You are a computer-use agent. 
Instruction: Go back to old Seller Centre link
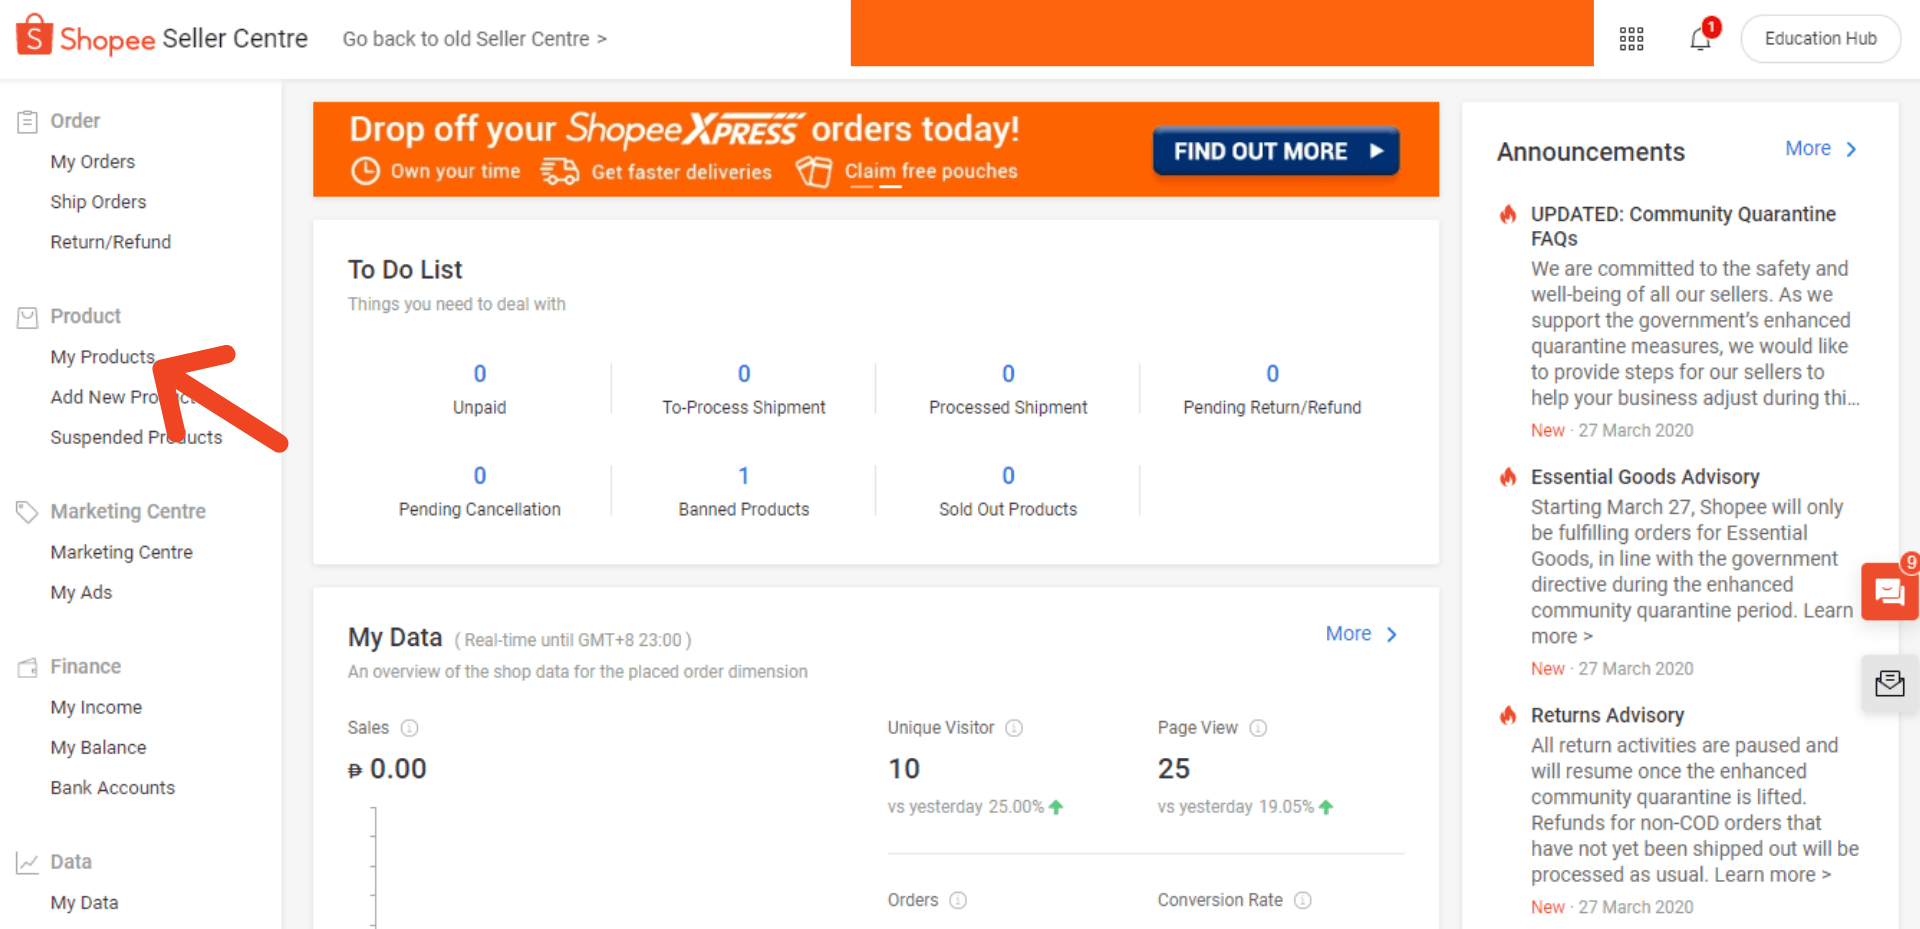474,39
